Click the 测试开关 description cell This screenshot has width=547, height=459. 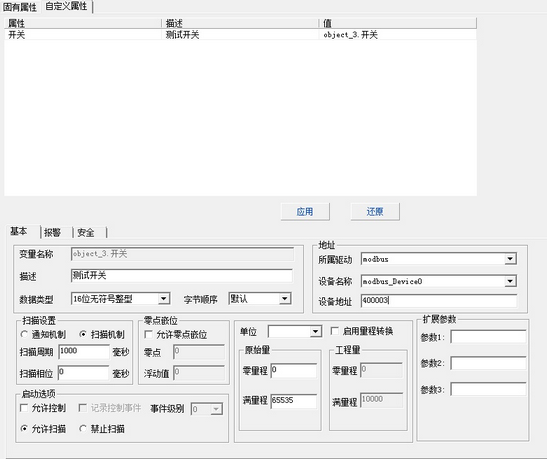[x=182, y=35]
